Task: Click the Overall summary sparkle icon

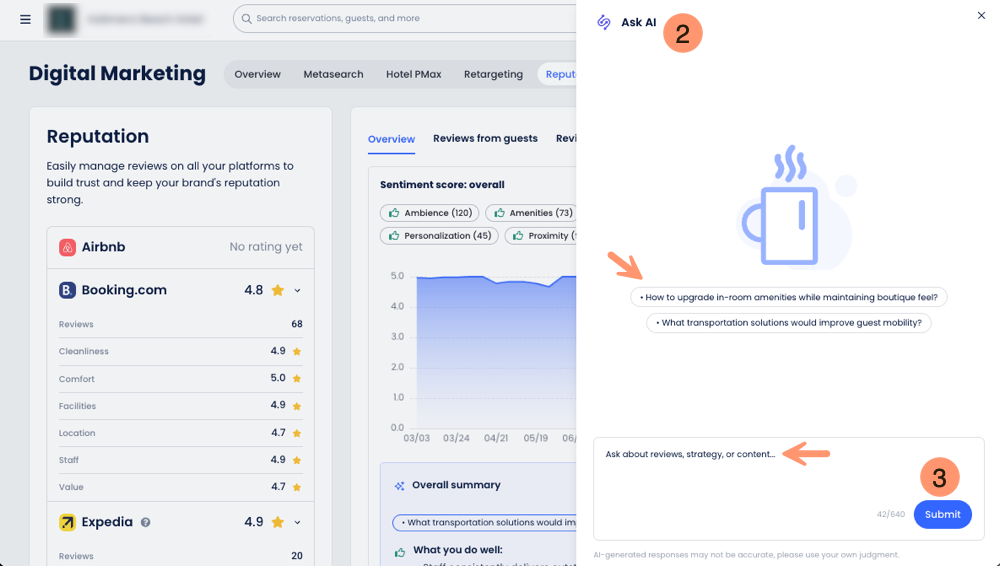Action: [x=399, y=485]
